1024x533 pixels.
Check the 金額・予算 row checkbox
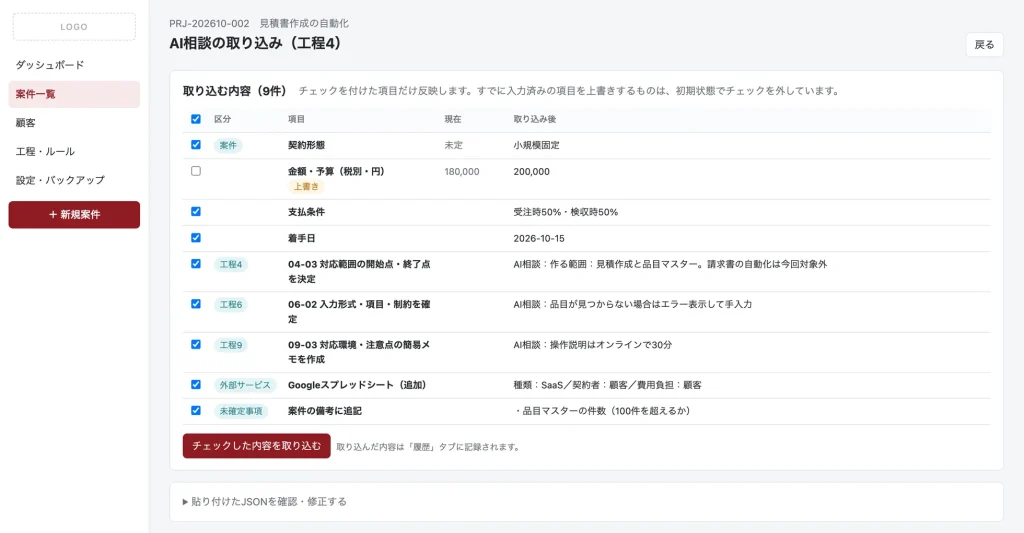[x=196, y=171]
